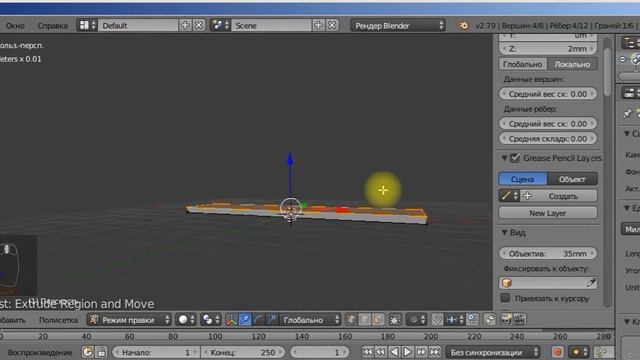Click the Blender logo icon in the header
Viewport: 640px width, 360px height.
coord(463,25)
